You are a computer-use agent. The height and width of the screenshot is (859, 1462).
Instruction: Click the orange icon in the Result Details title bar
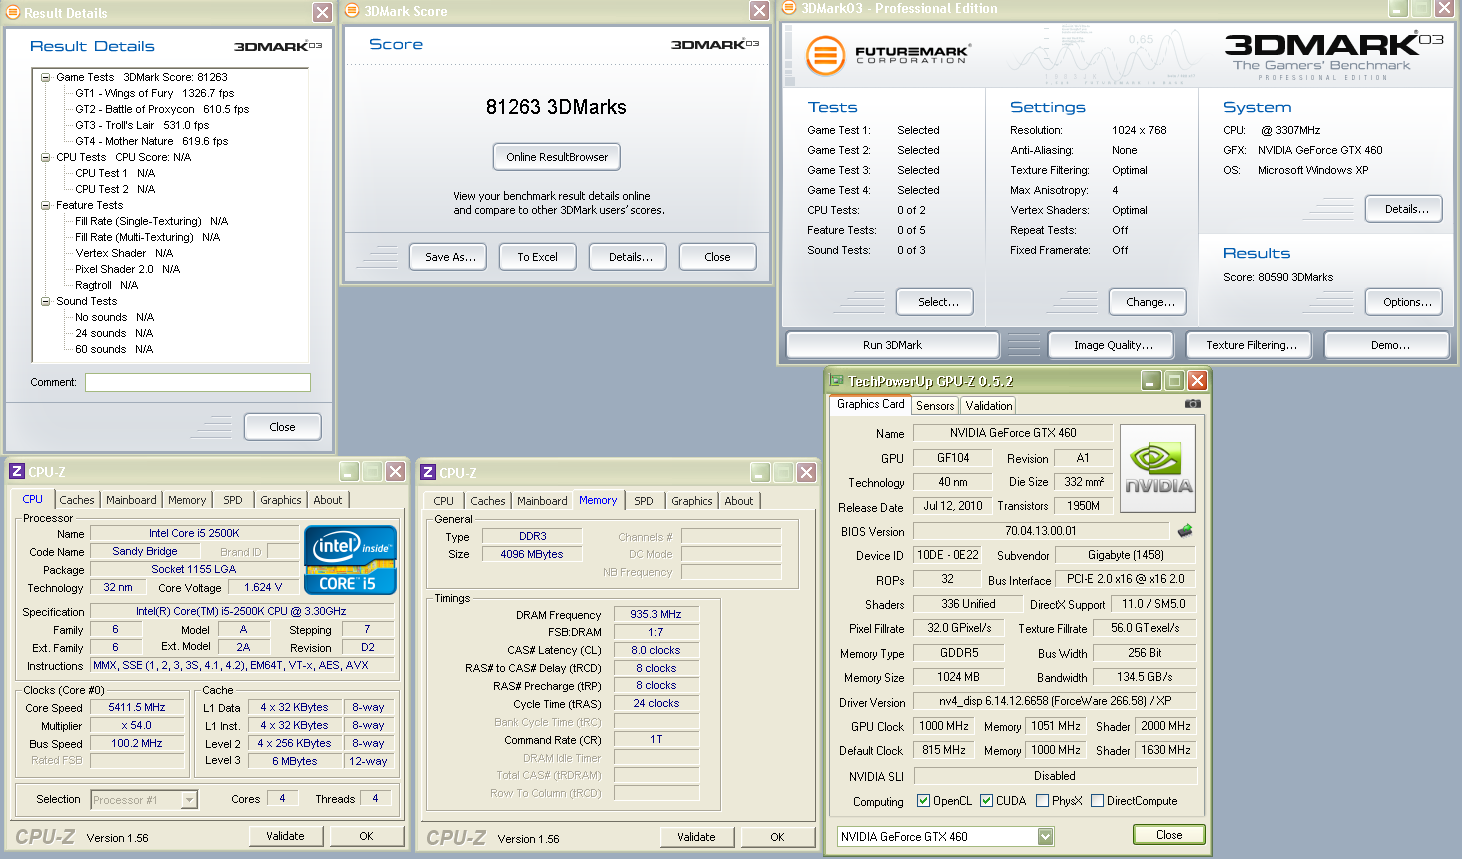[13, 12]
